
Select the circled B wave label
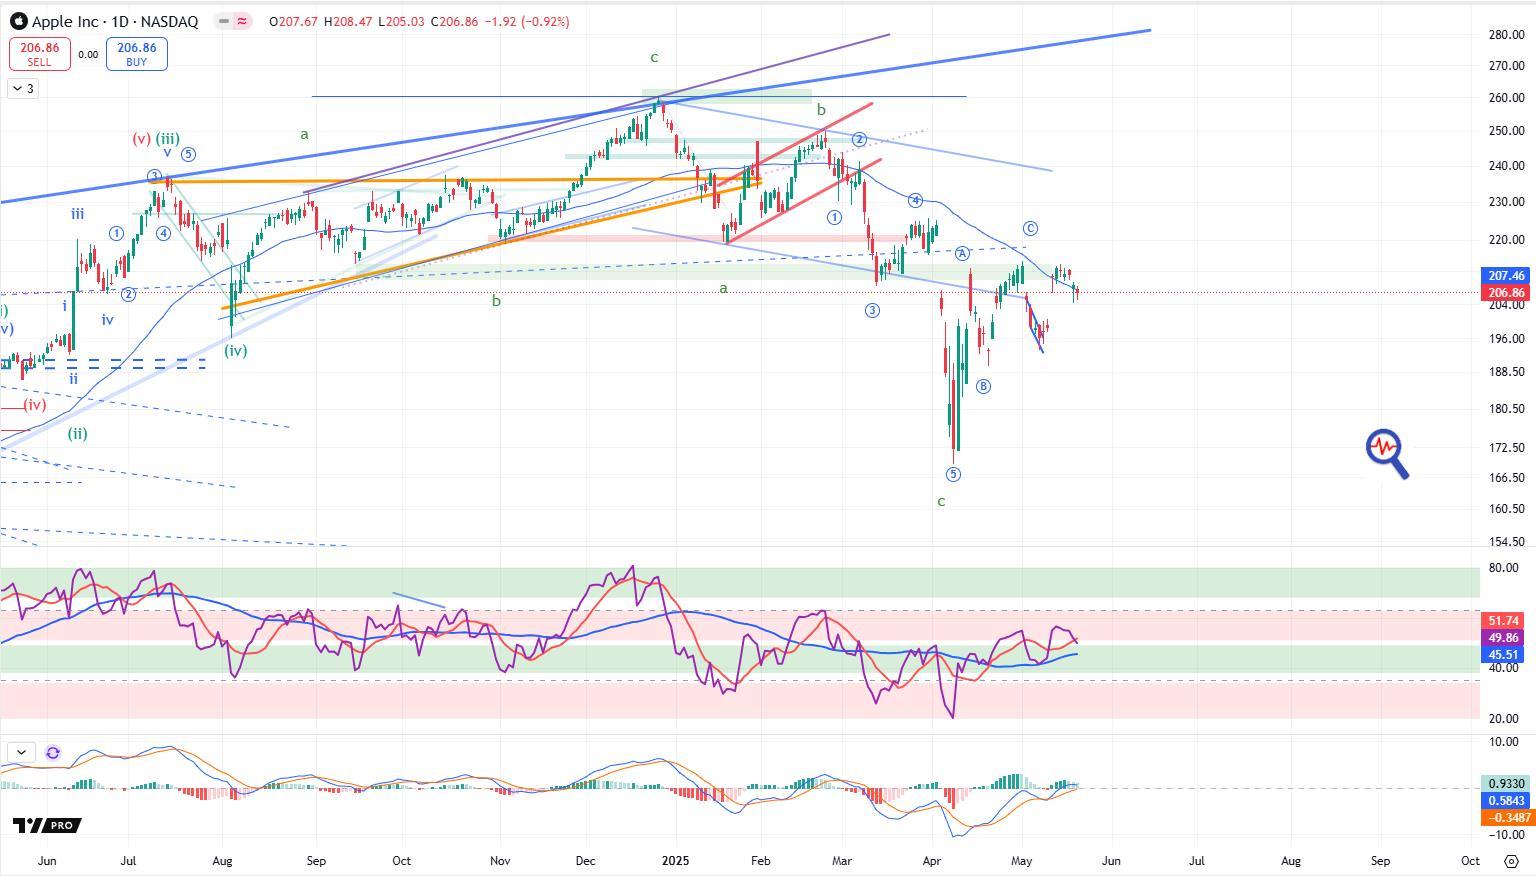pos(983,386)
